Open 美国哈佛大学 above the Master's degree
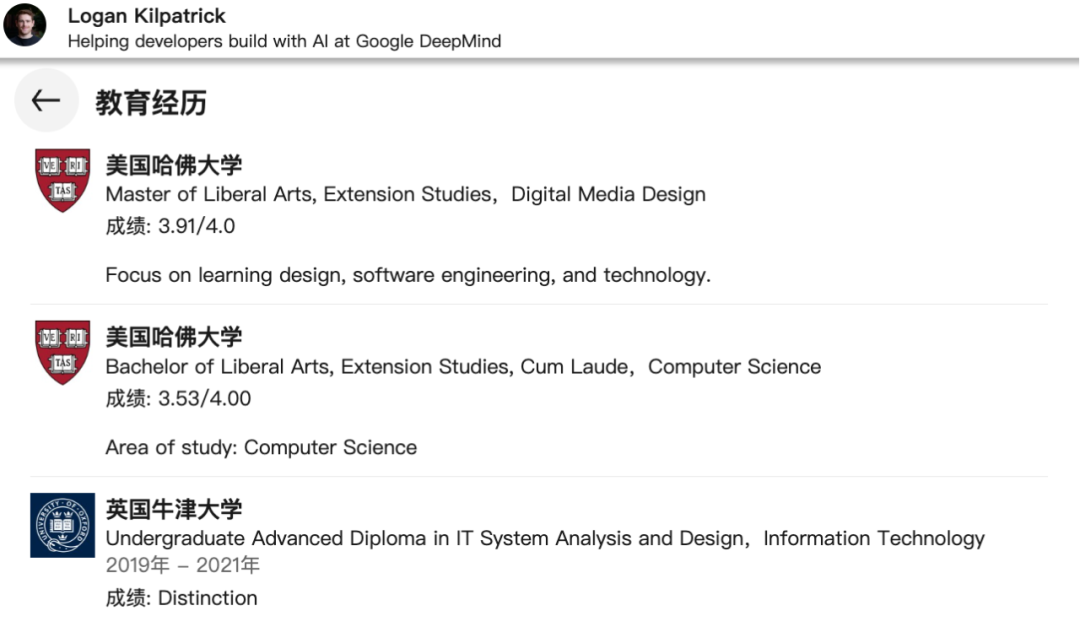 pos(173,164)
